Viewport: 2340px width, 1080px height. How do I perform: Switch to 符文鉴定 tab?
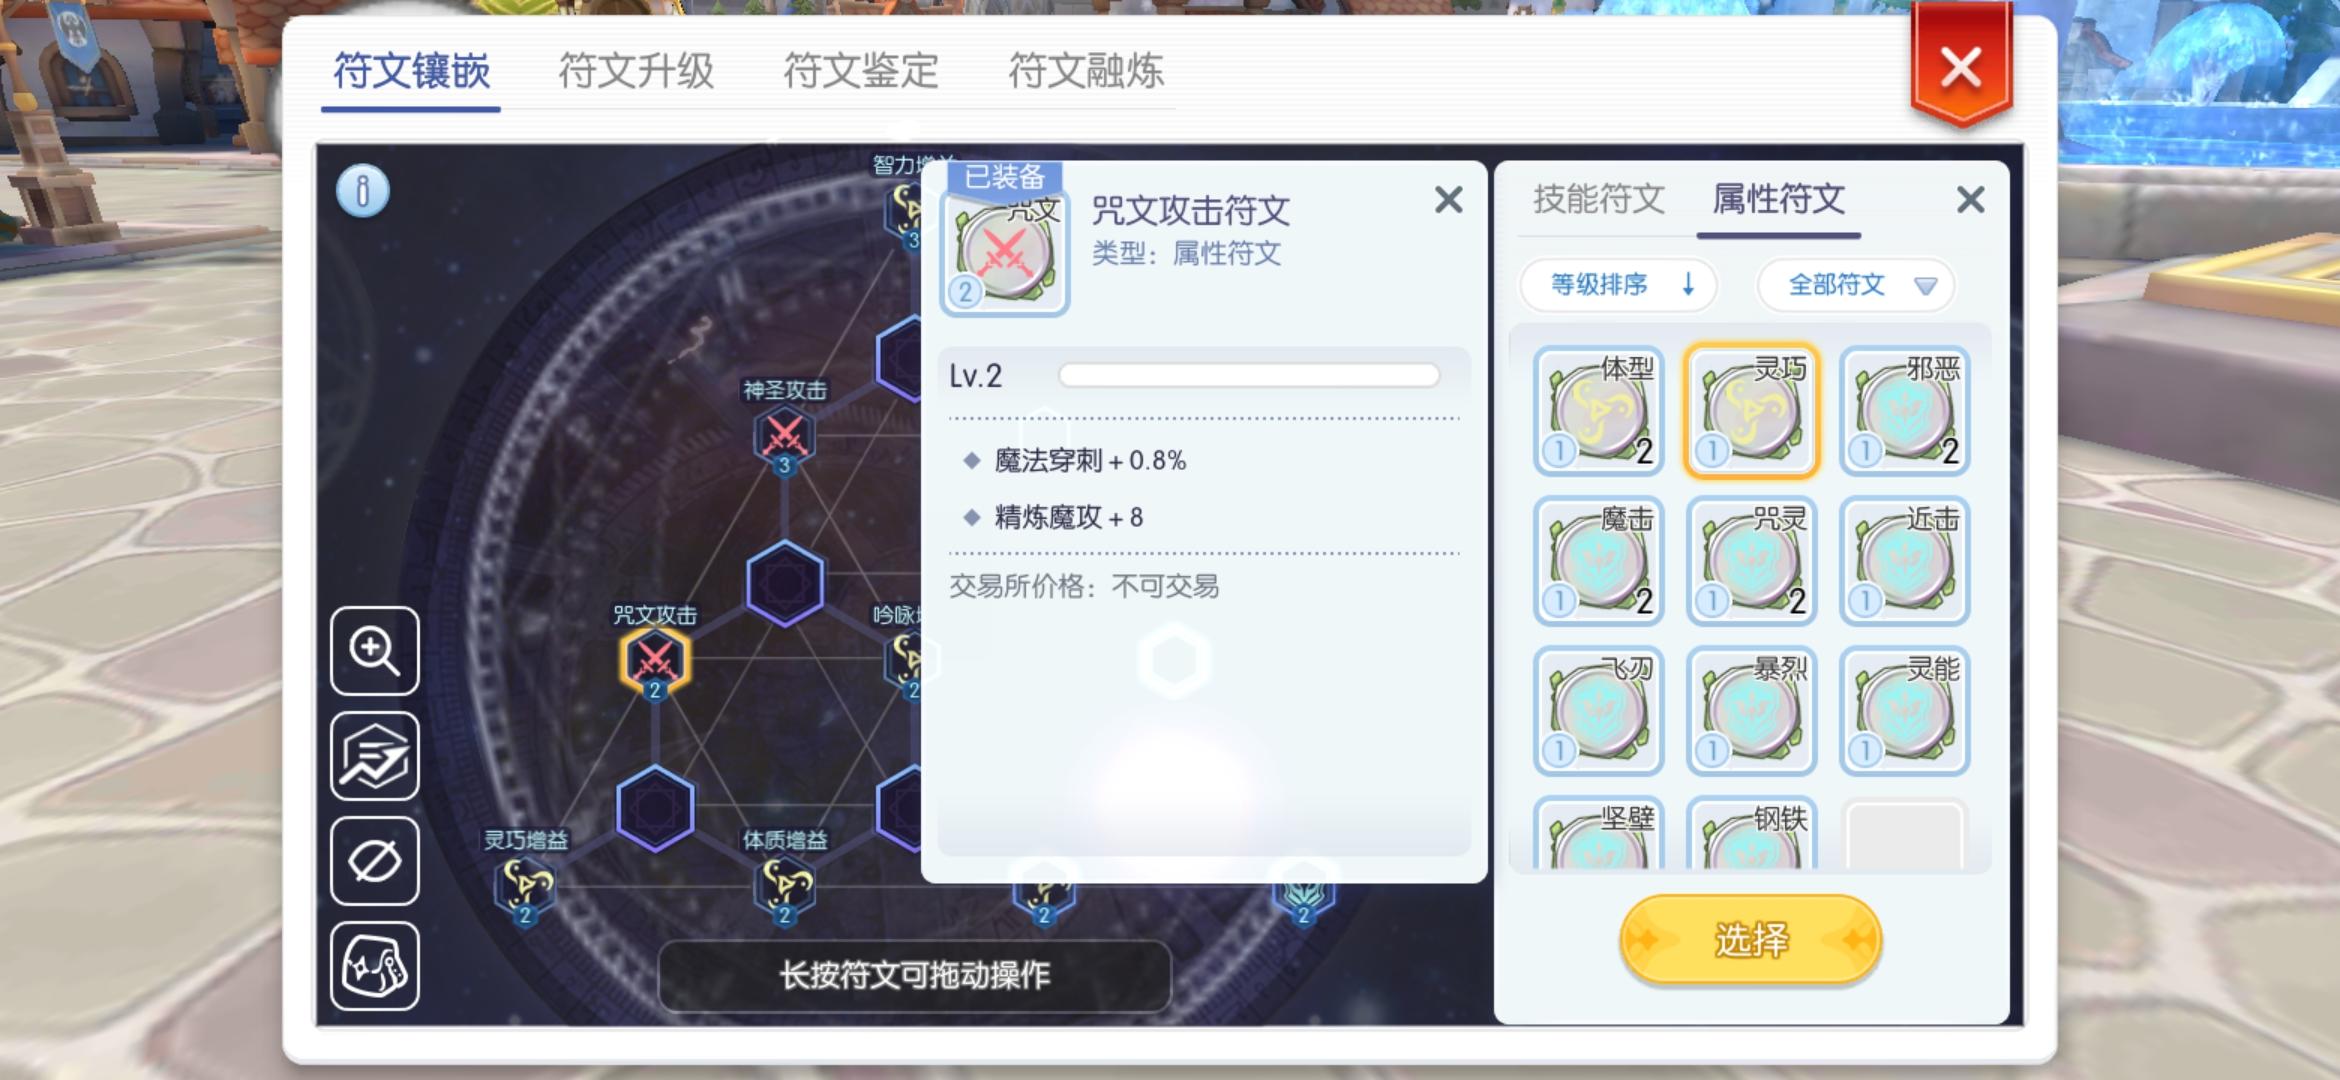coord(861,71)
